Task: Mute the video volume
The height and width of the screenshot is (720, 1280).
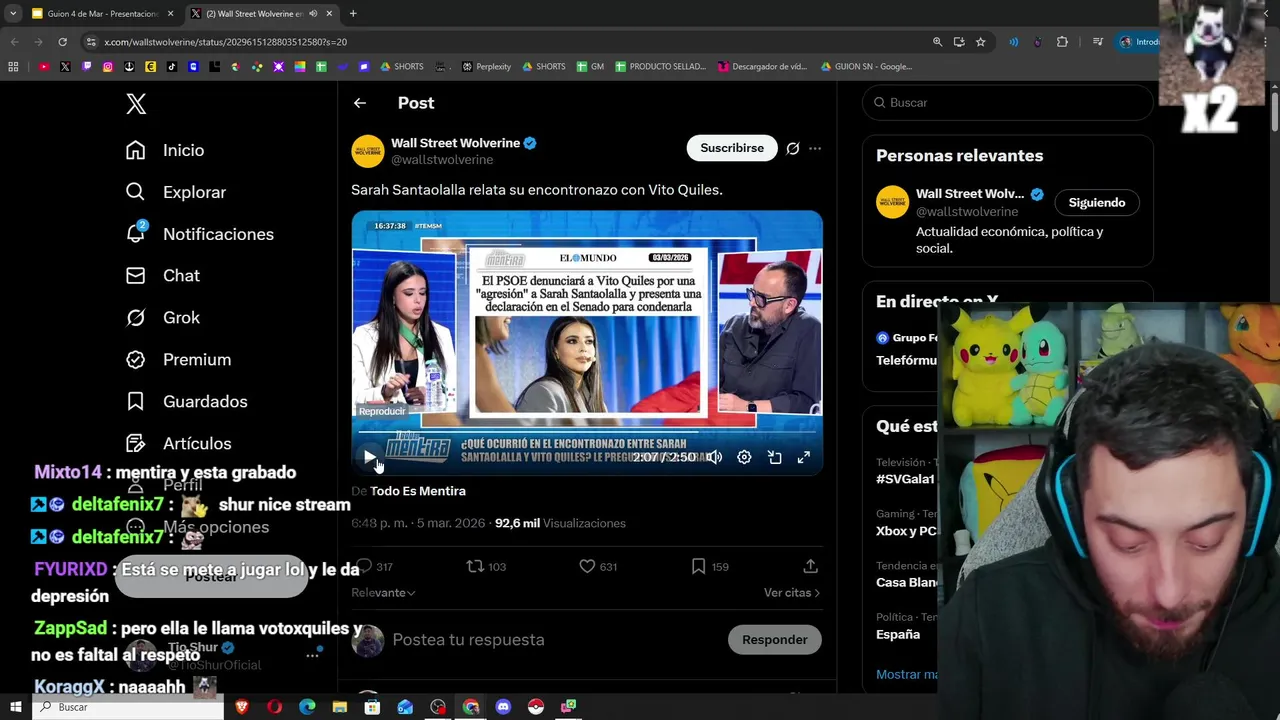Action: [714, 457]
